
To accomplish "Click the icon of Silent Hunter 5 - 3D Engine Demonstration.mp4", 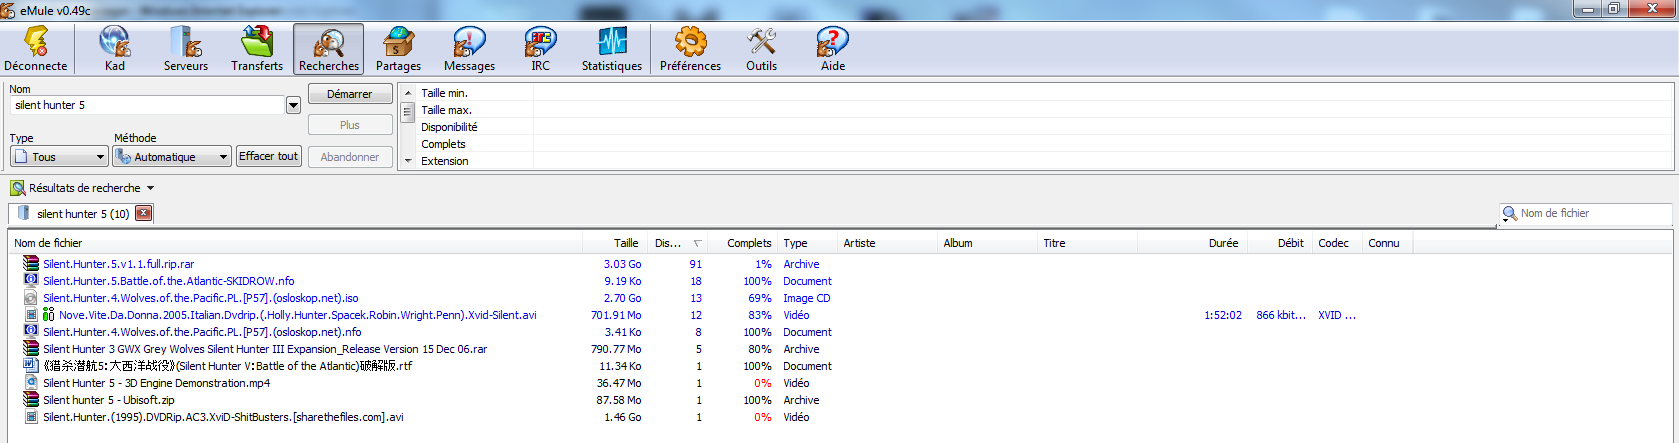I will [x=31, y=383].
